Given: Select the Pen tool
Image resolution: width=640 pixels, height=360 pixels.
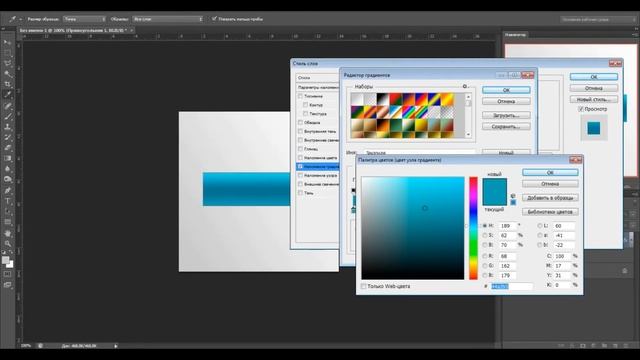Looking at the screenshot, I should coord(7,190).
